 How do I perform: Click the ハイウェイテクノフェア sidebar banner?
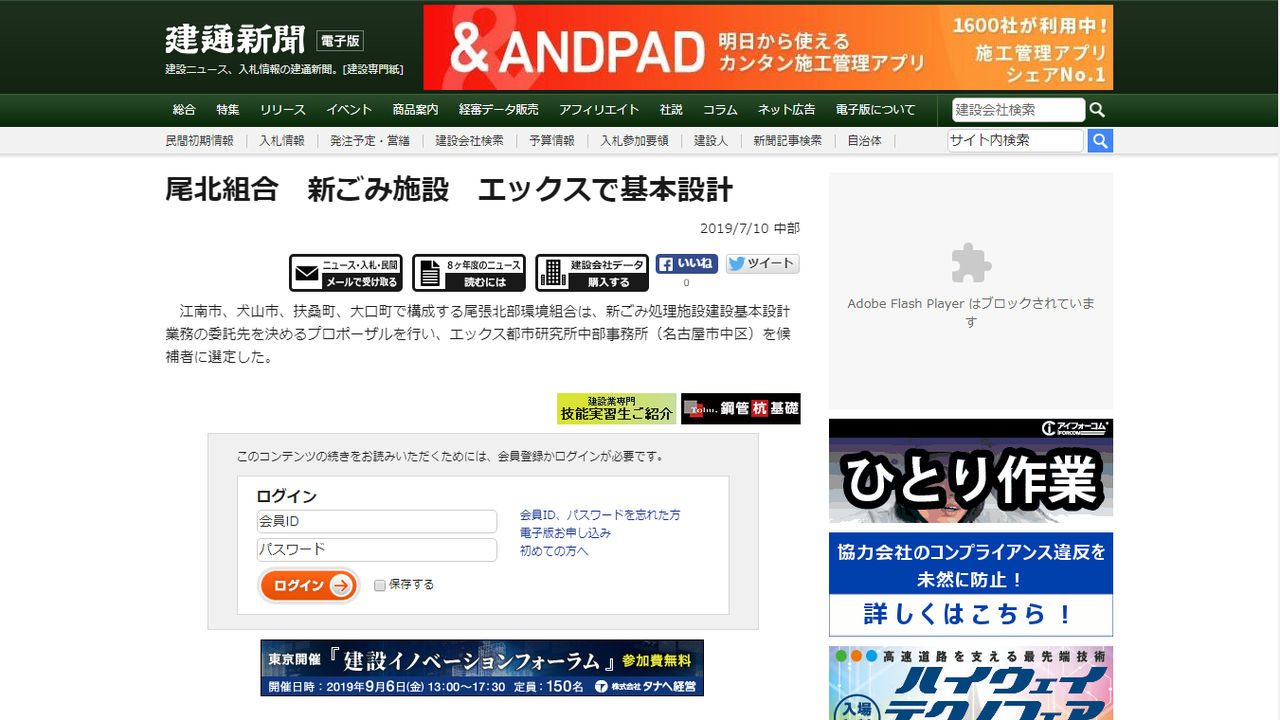tap(971, 683)
